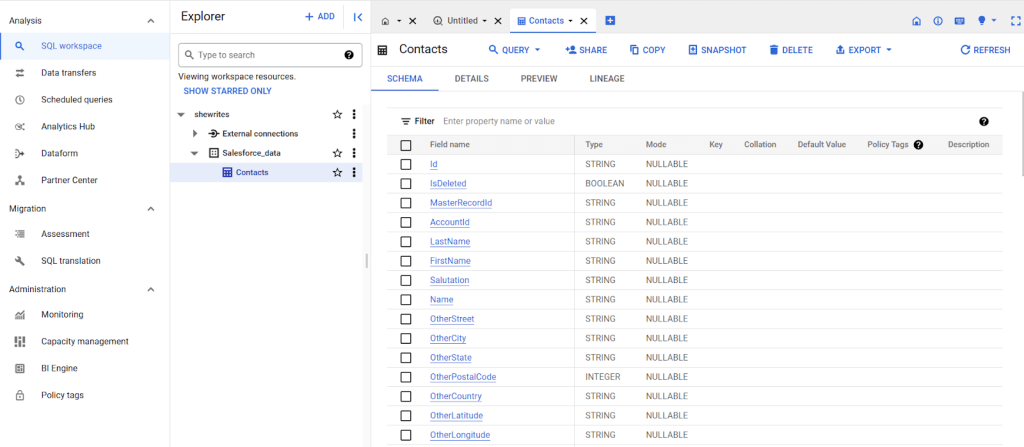This screenshot has height=447, width=1024.
Task: Star the Contacts table
Action: [x=338, y=173]
